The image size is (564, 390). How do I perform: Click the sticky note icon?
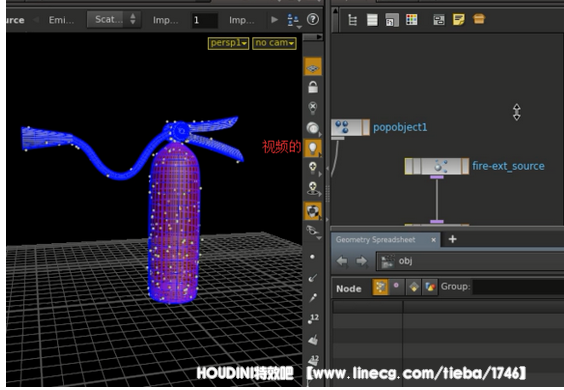point(459,19)
